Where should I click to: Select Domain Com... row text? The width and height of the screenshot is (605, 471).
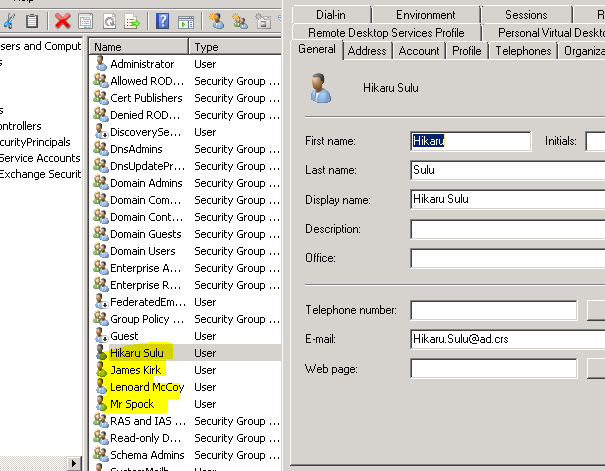tap(145, 200)
